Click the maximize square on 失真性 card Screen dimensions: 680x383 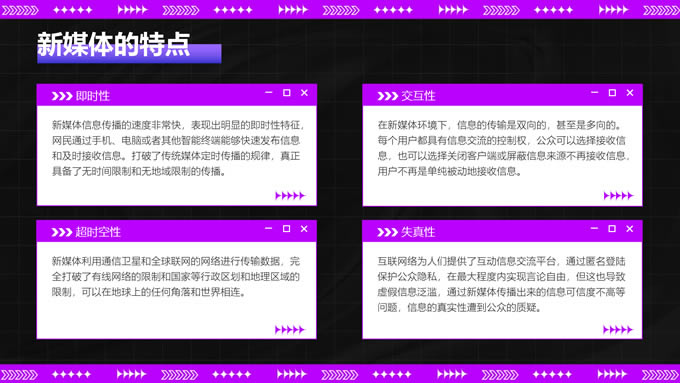612,229
